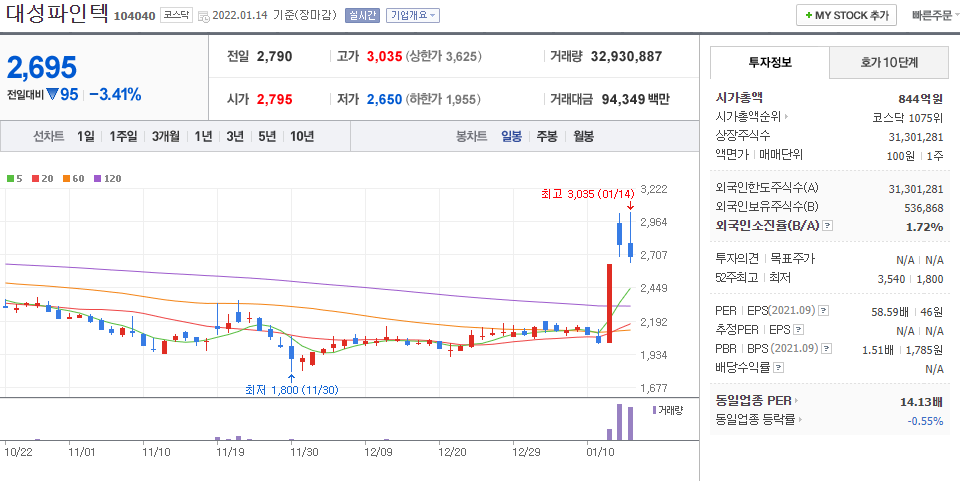964x481 pixels.
Task: Switch to the 투자정보 tab
Action: (770, 62)
